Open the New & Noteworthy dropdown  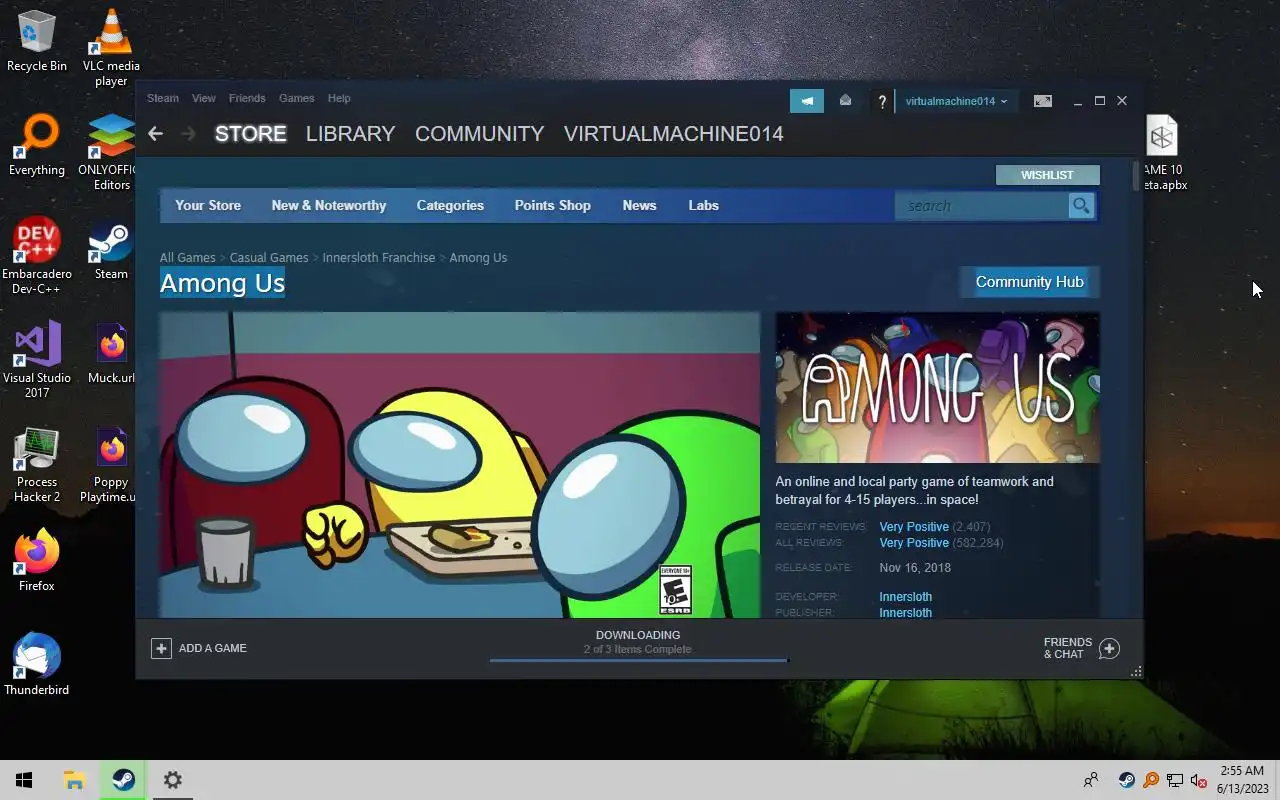pos(329,205)
